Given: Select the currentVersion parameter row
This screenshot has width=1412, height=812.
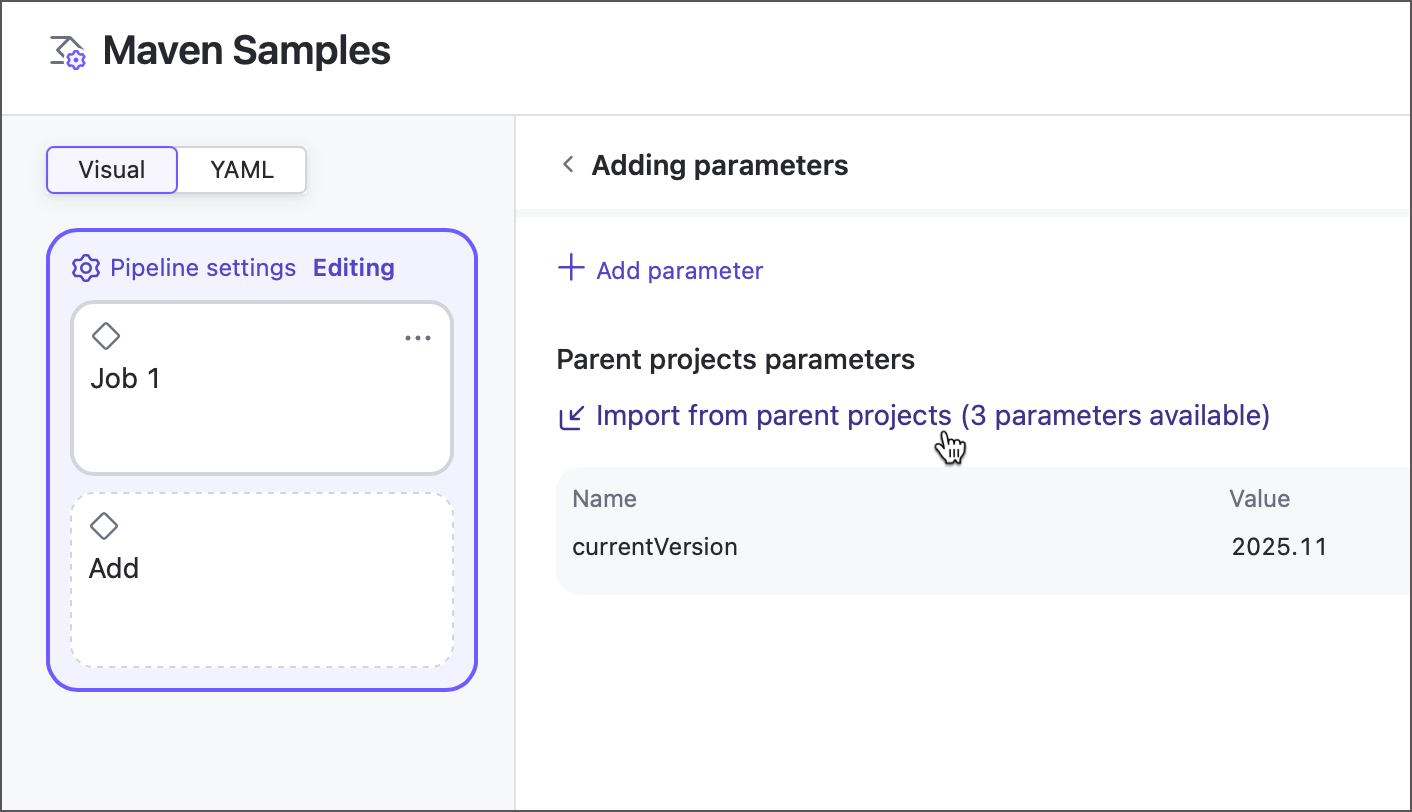Looking at the screenshot, I should click(x=654, y=547).
